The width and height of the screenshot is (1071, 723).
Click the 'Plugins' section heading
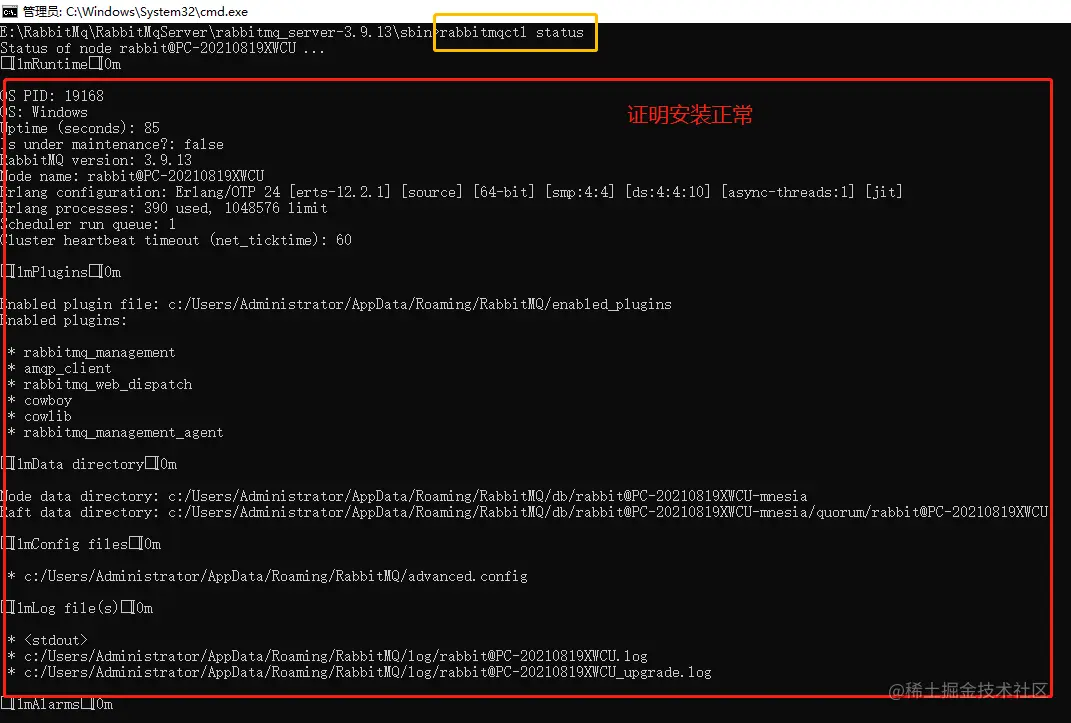point(61,272)
